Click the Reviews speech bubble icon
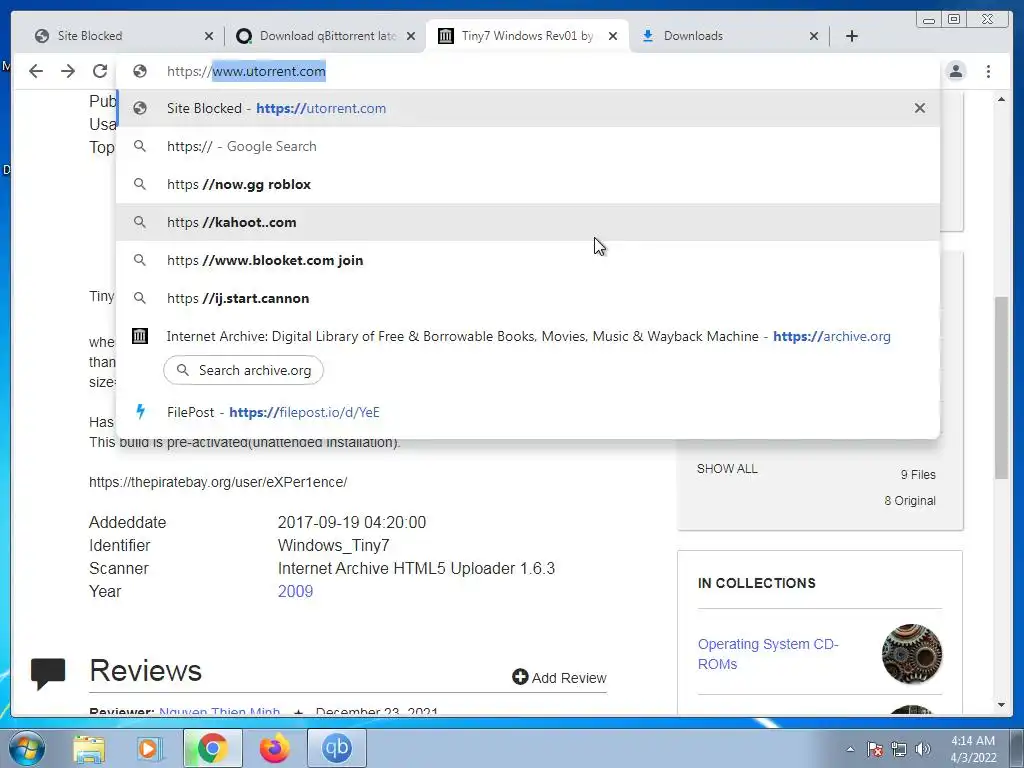The height and width of the screenshot is (768, 1024). (x=48, y=673)
